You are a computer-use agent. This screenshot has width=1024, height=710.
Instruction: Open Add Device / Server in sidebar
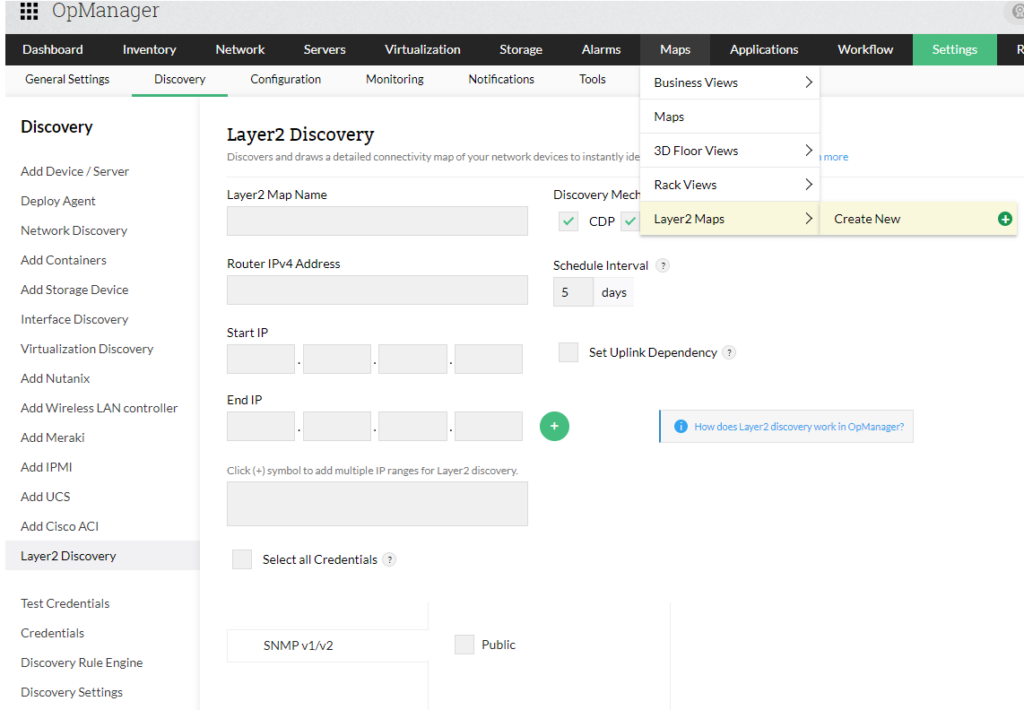point(74,171)
